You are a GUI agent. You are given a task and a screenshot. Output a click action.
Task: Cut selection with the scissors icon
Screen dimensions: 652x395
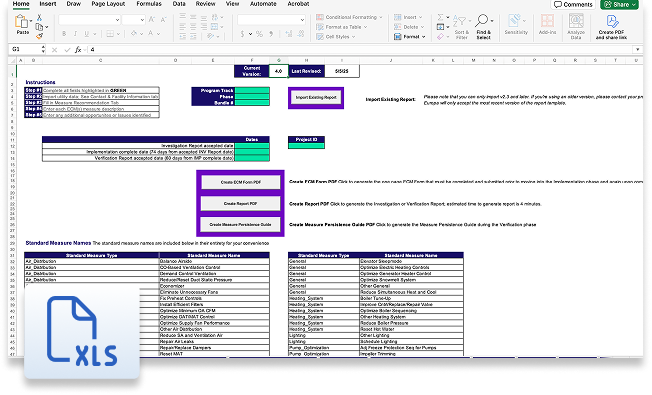[x=39, y=17]
